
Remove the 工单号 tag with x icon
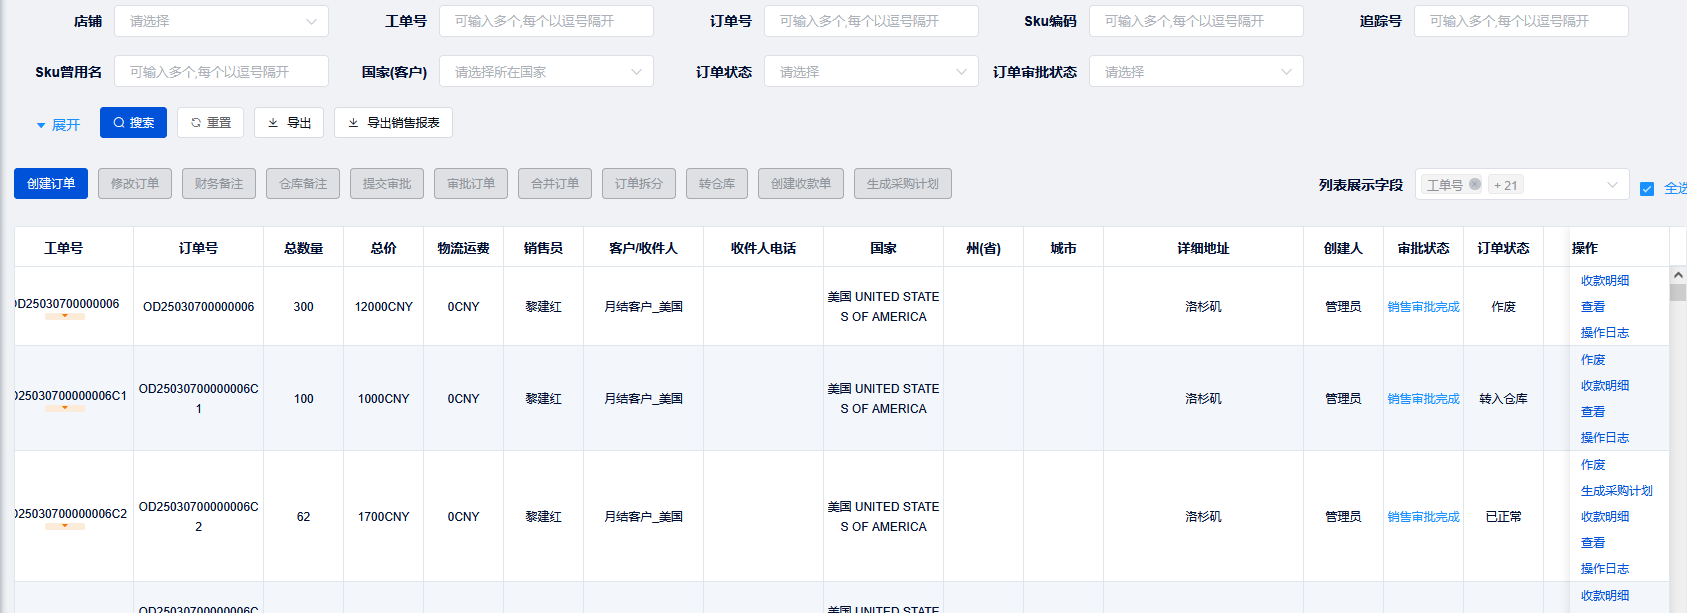point(1475,185)
